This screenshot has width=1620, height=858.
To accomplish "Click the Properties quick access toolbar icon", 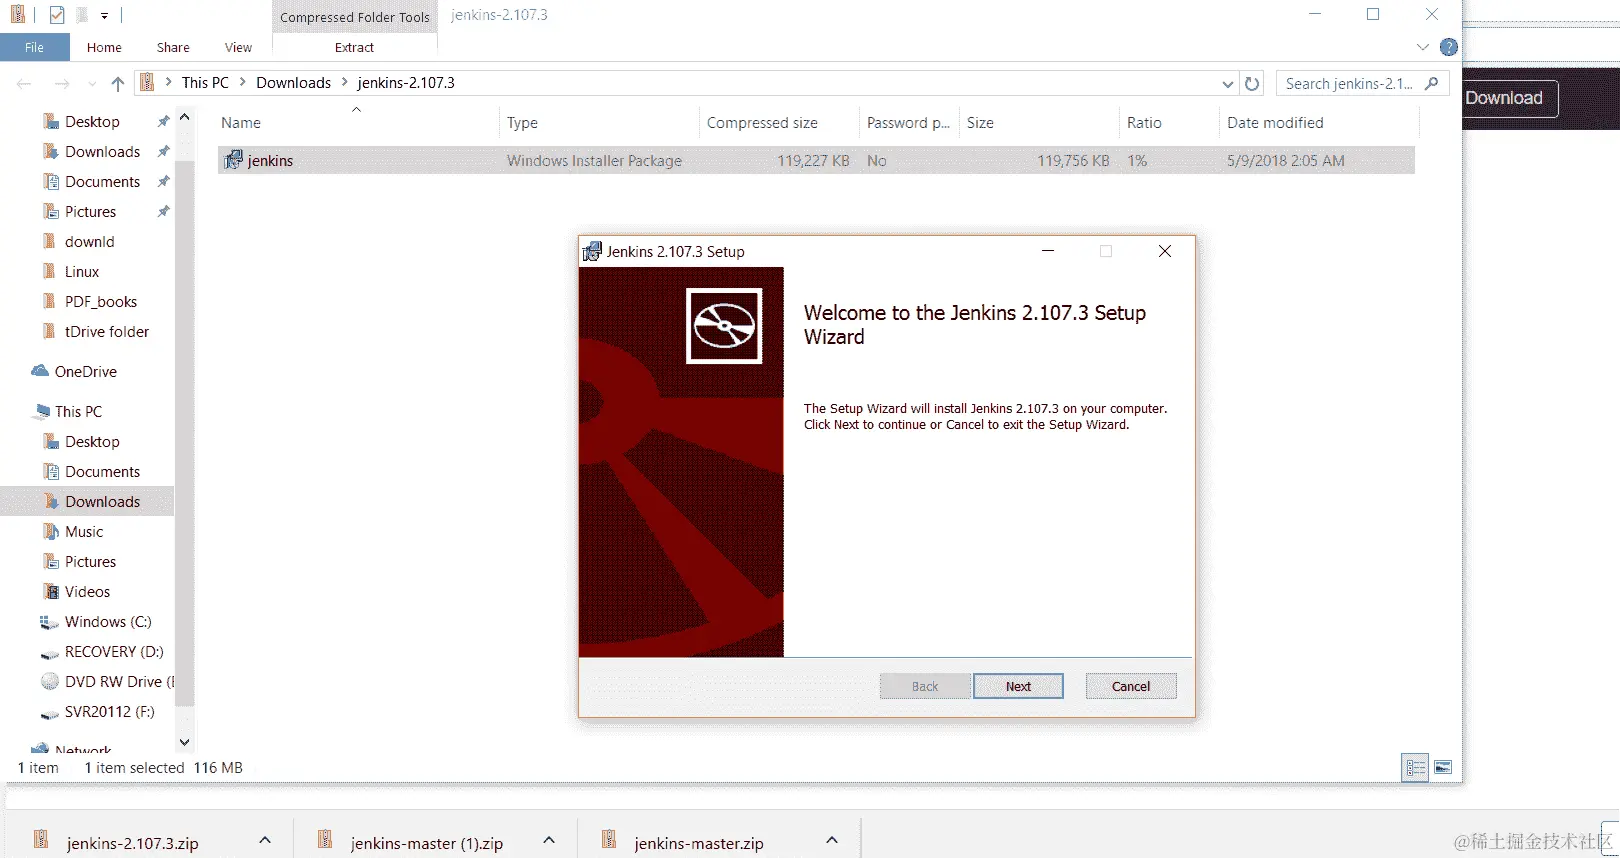I will (x=57, y=15).
